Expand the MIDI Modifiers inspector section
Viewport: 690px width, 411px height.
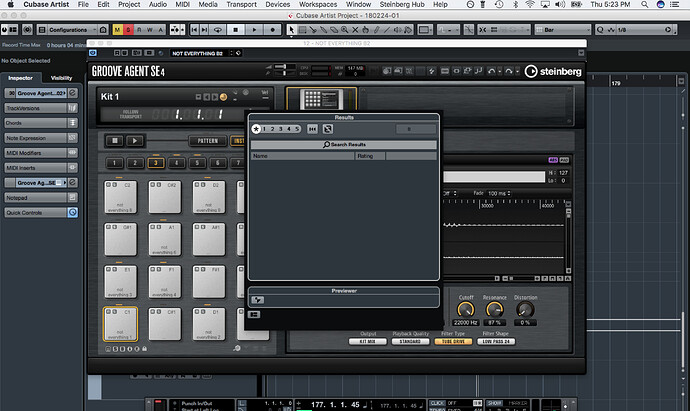41,153
